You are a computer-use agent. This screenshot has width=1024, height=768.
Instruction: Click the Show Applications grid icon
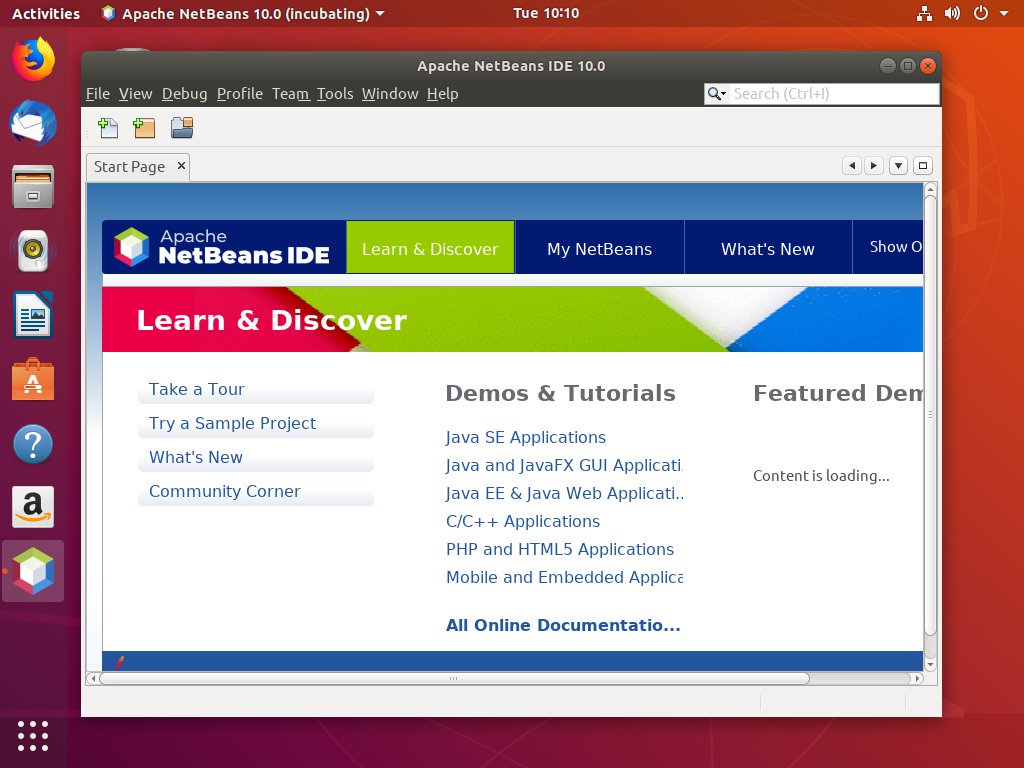coord(33,735)
